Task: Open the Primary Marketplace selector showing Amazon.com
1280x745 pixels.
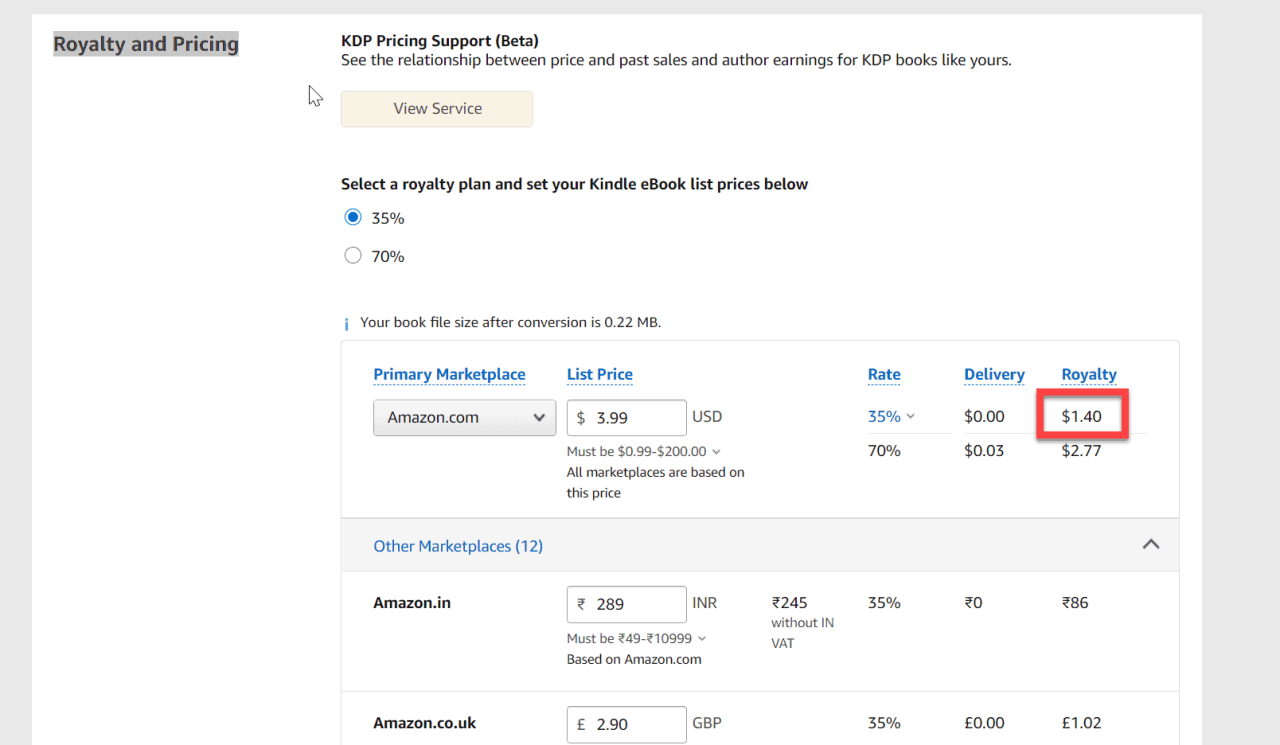Action: point(463,417)
